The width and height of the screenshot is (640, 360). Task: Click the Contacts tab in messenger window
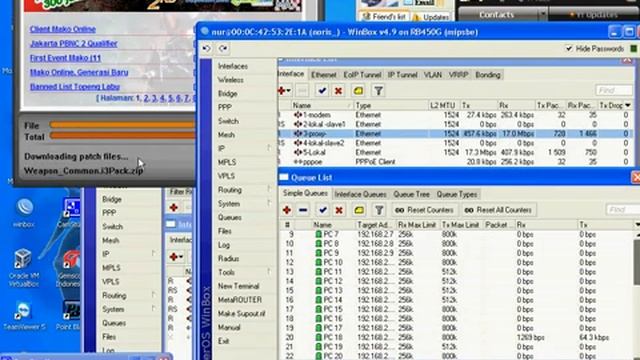[x=496, y=15]
